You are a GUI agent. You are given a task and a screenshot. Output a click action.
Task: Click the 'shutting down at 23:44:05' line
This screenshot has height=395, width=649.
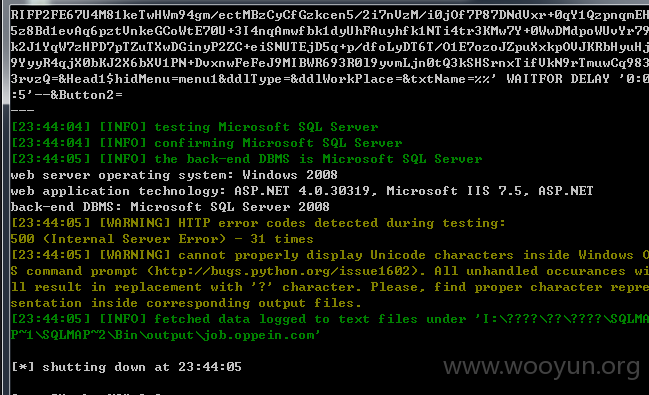point(126,367)
